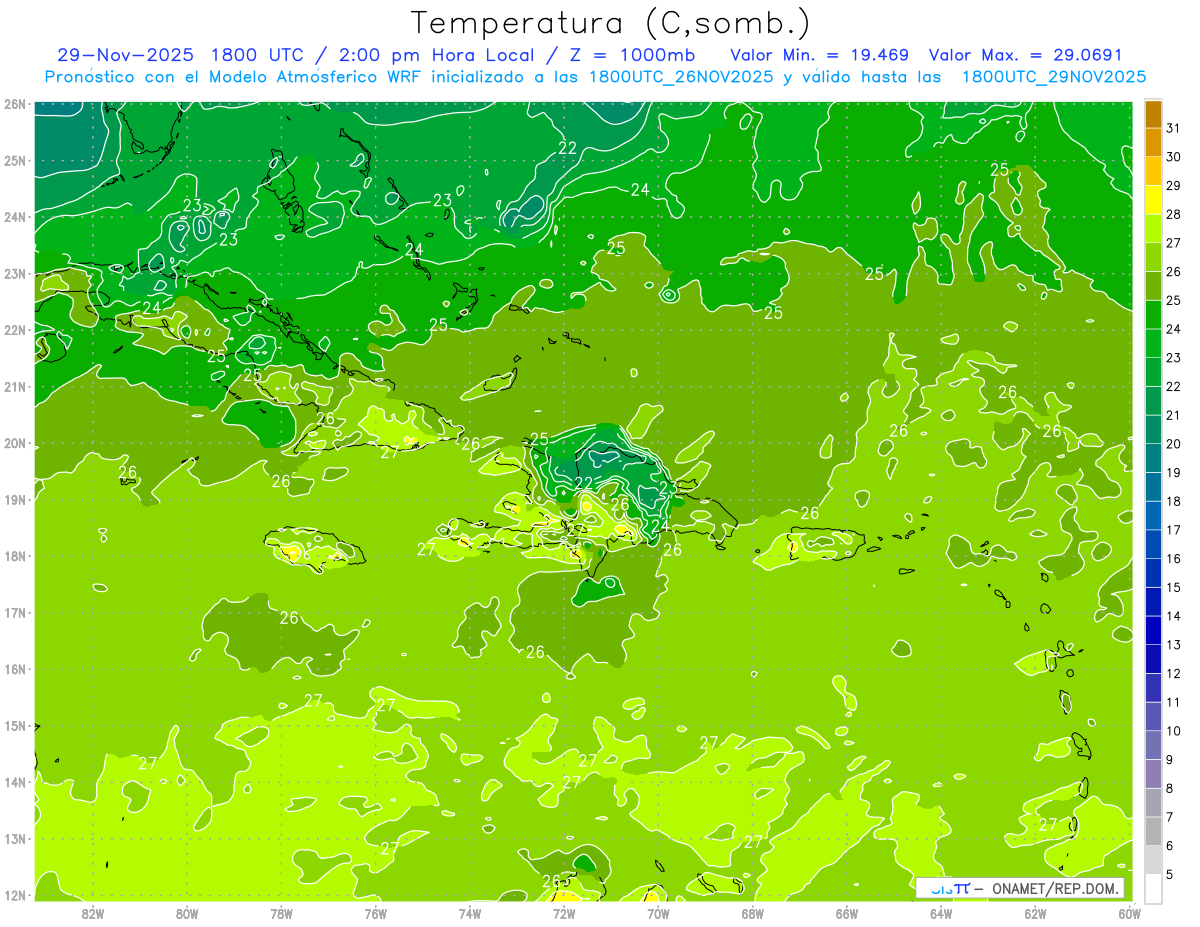Click the 22N latitude axis label
The height and width of the screenshot is (927, 1200).
(14, 330)
